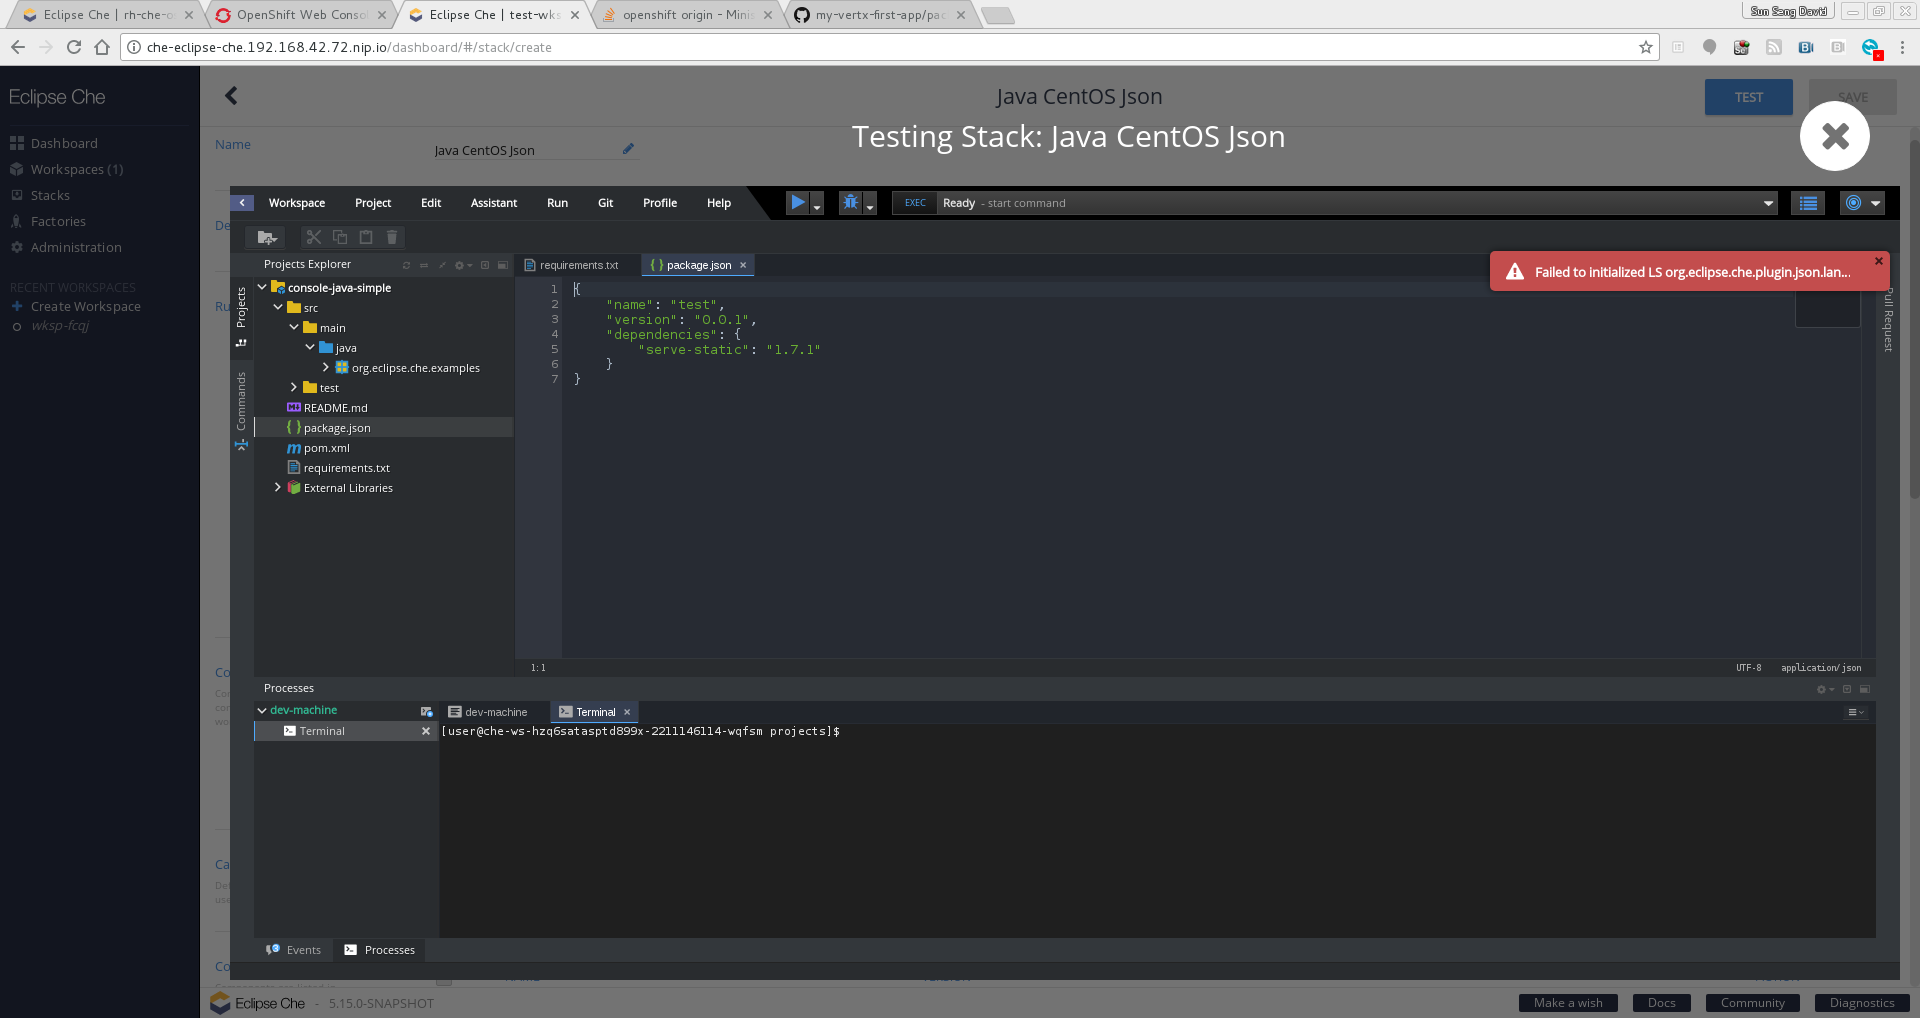Click the Cut scissors icon
Screen dimensions: 1920x1018
coord(314,237)
